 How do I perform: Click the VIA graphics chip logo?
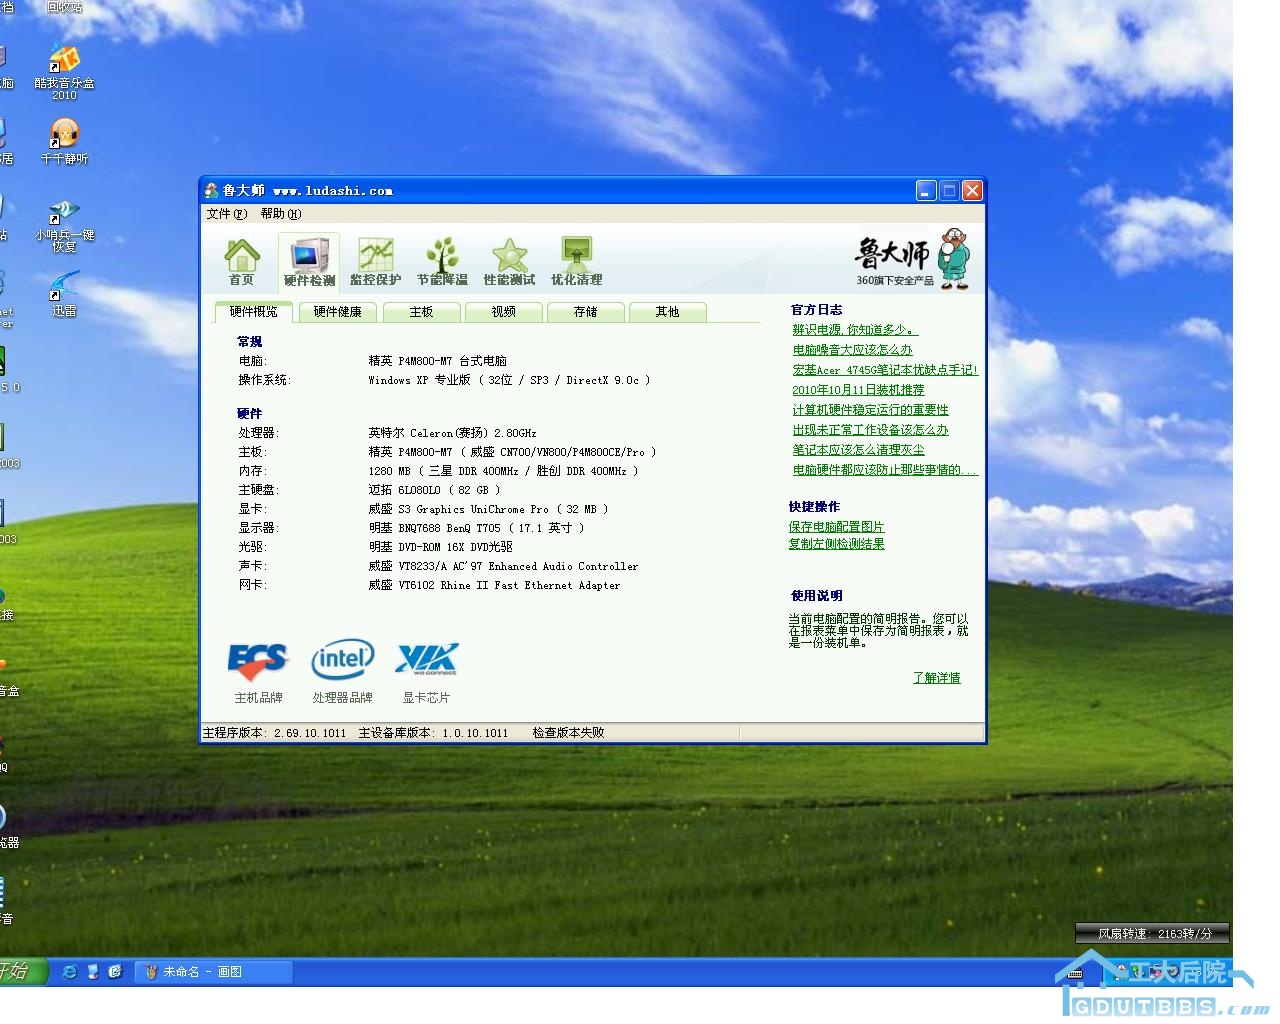pyautogui.click(x=426, y=660)
